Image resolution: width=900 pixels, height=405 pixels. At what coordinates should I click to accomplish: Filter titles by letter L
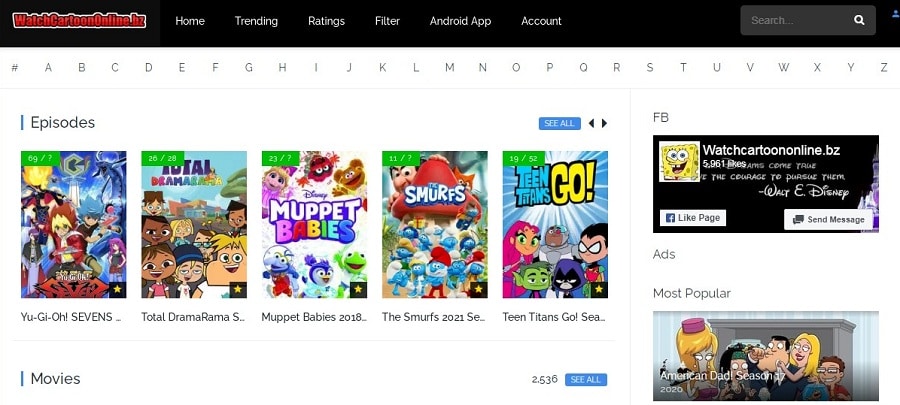416,68
